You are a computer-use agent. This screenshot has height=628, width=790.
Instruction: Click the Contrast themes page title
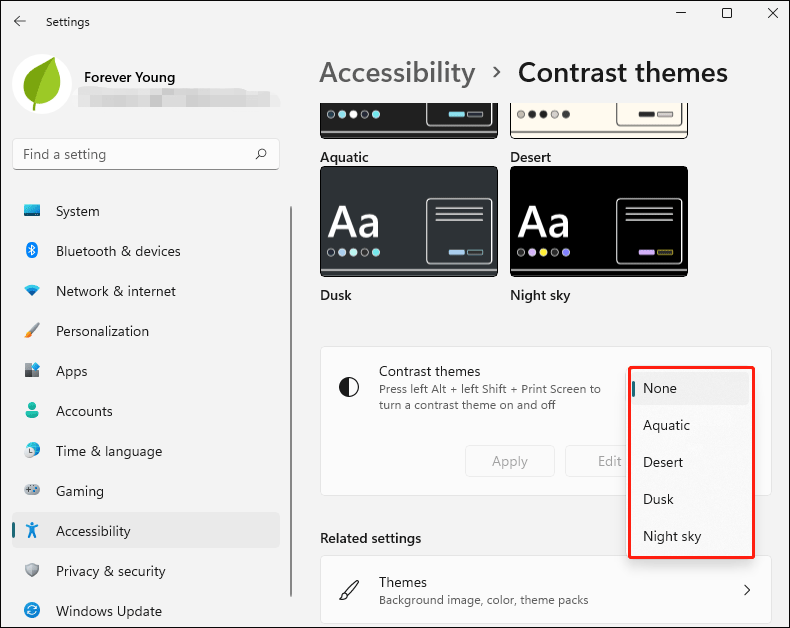(623, 73)
